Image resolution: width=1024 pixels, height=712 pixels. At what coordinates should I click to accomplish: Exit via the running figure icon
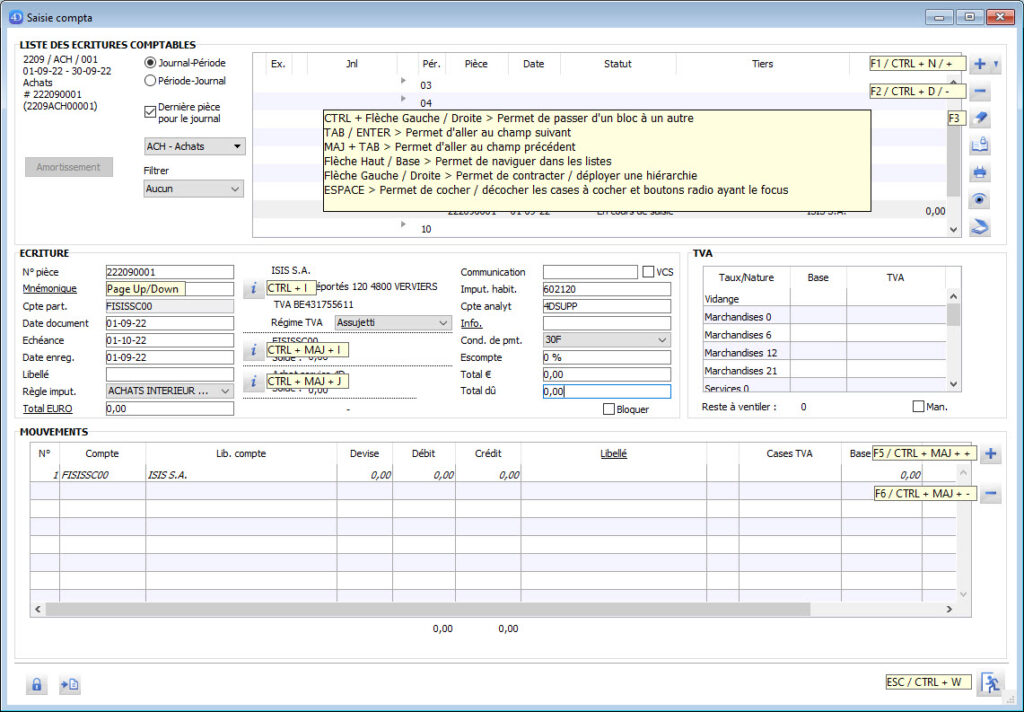tap(990, 683)
